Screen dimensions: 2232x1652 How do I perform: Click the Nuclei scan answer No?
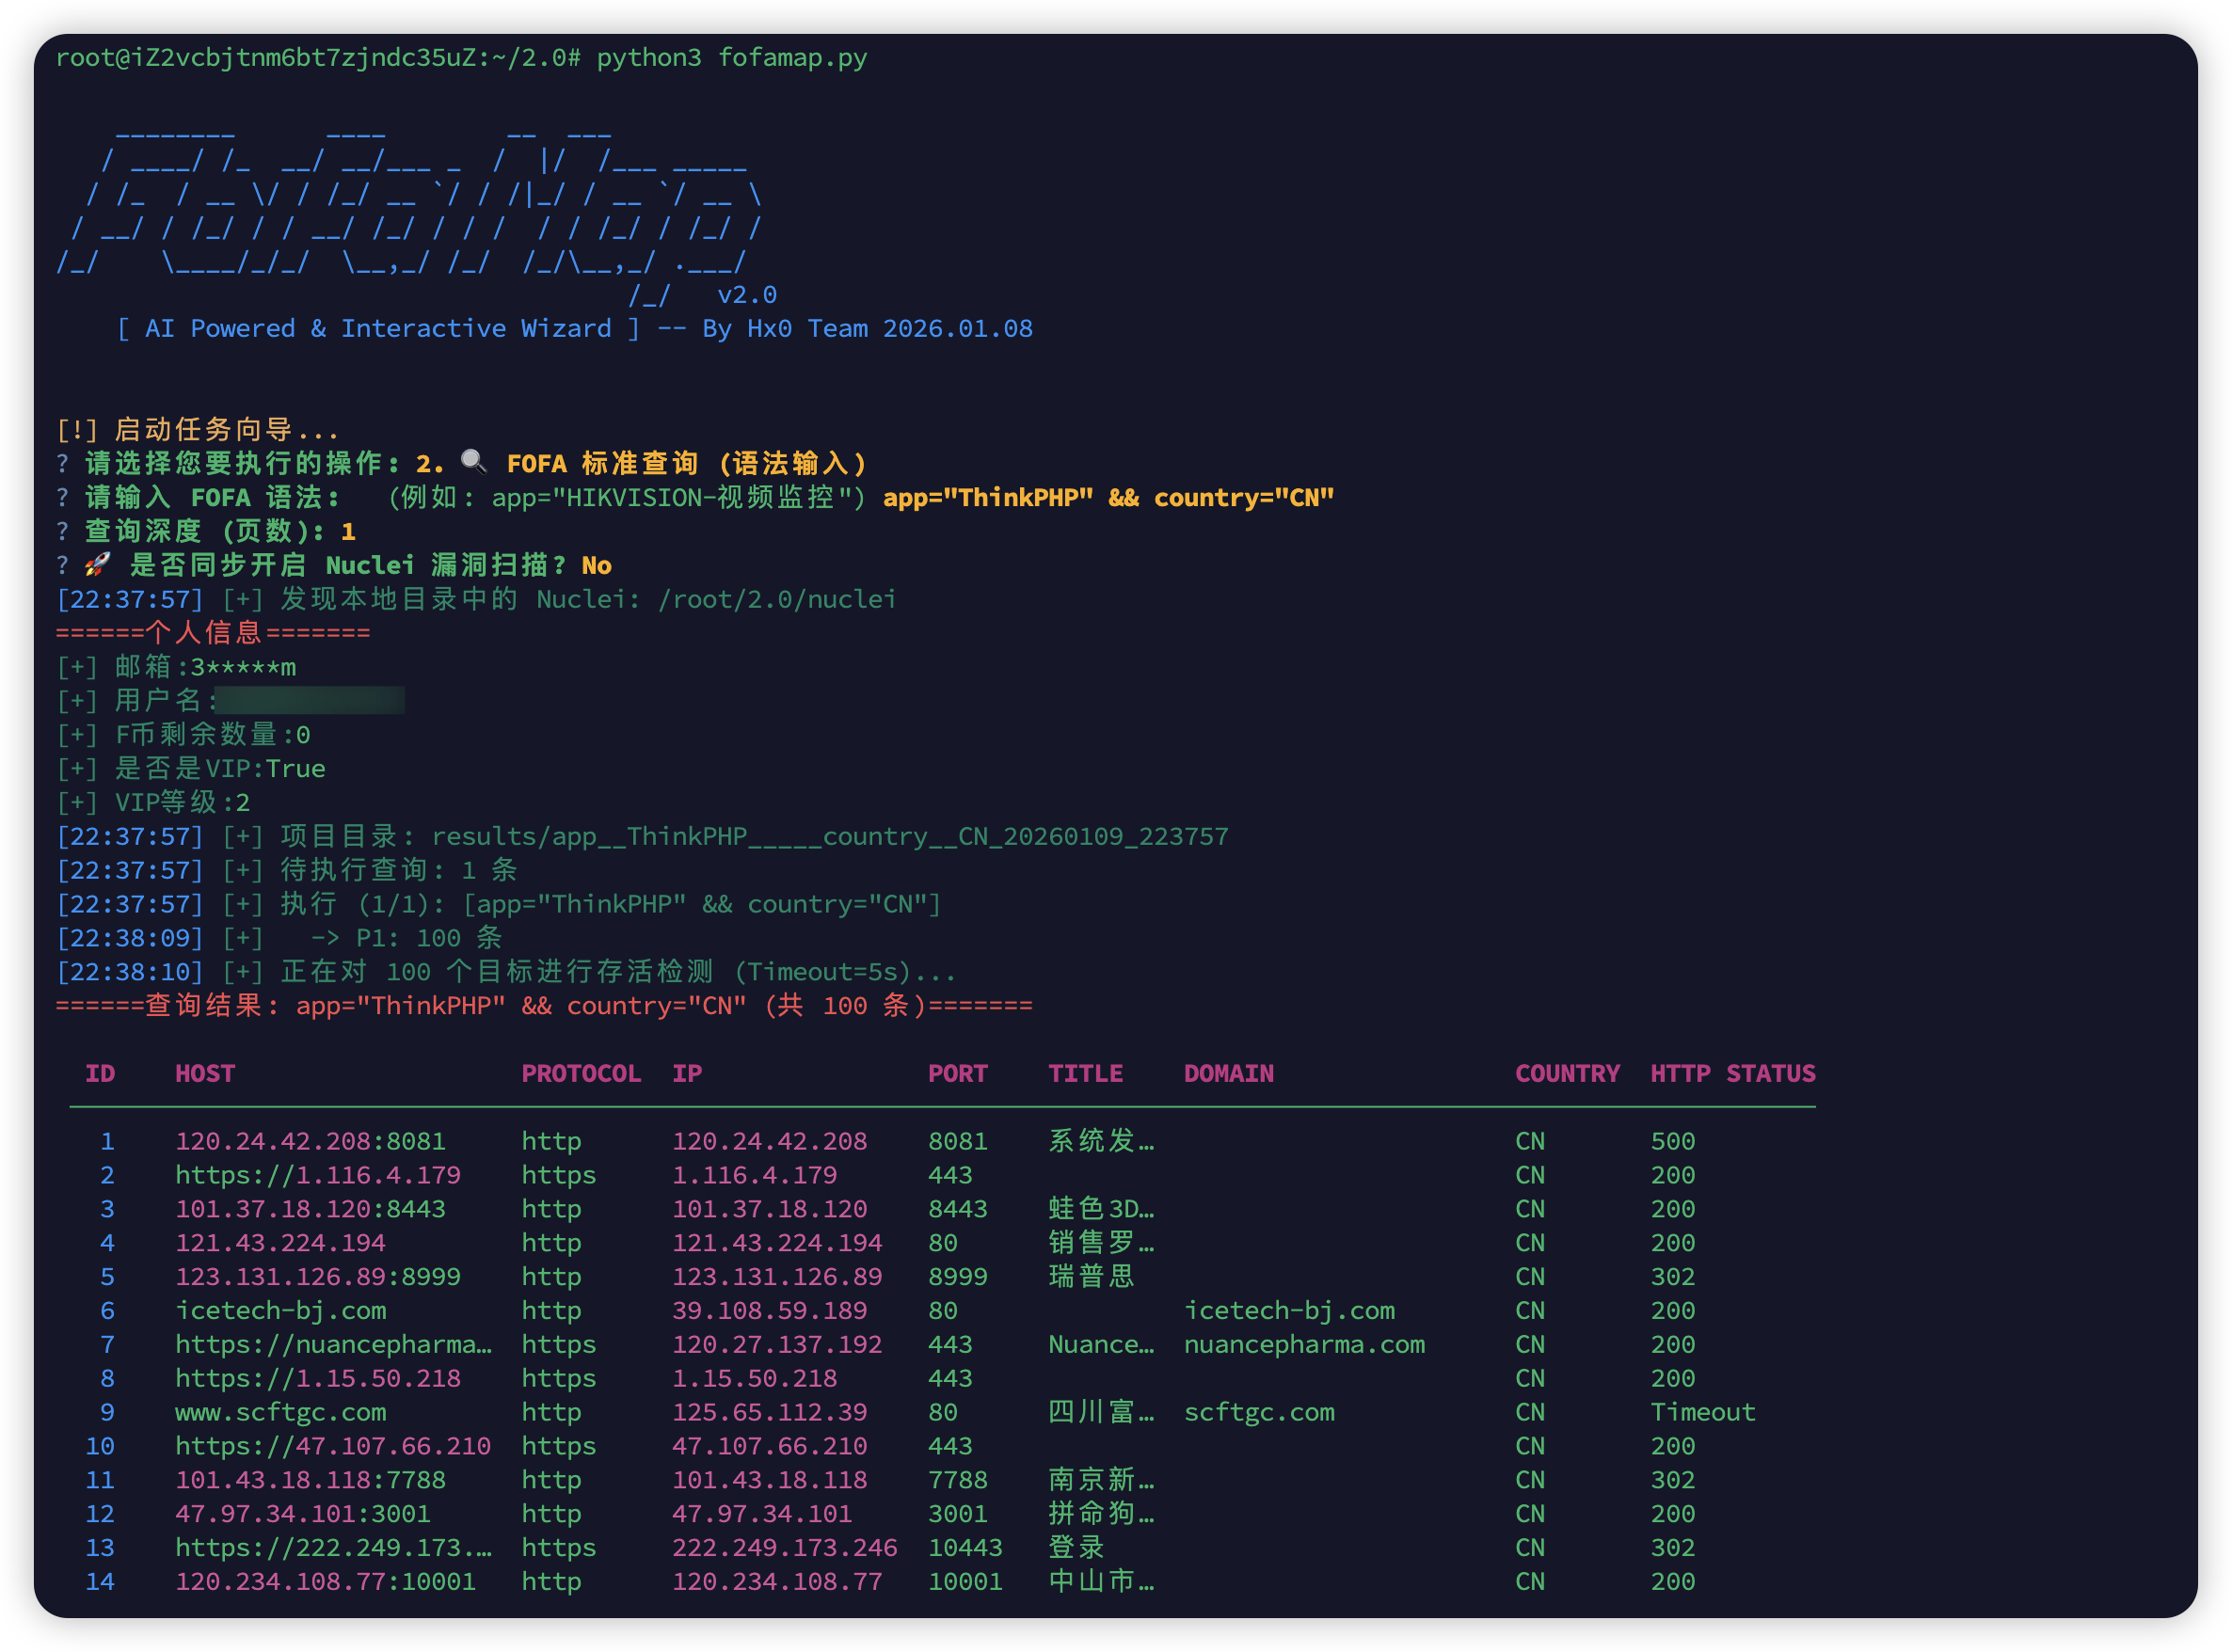tap(596, 565)
